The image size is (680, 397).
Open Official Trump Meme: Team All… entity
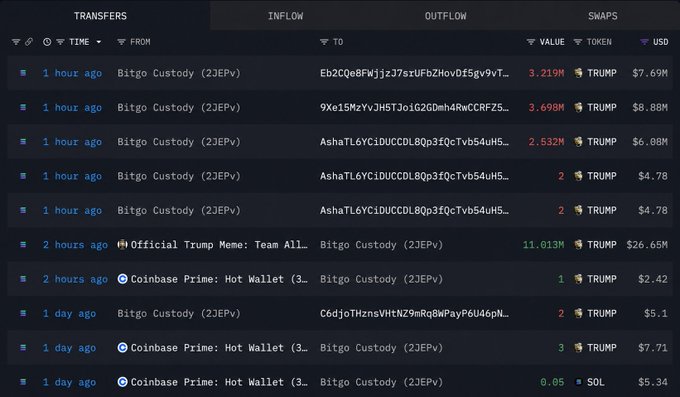click(x=219, y=245)
